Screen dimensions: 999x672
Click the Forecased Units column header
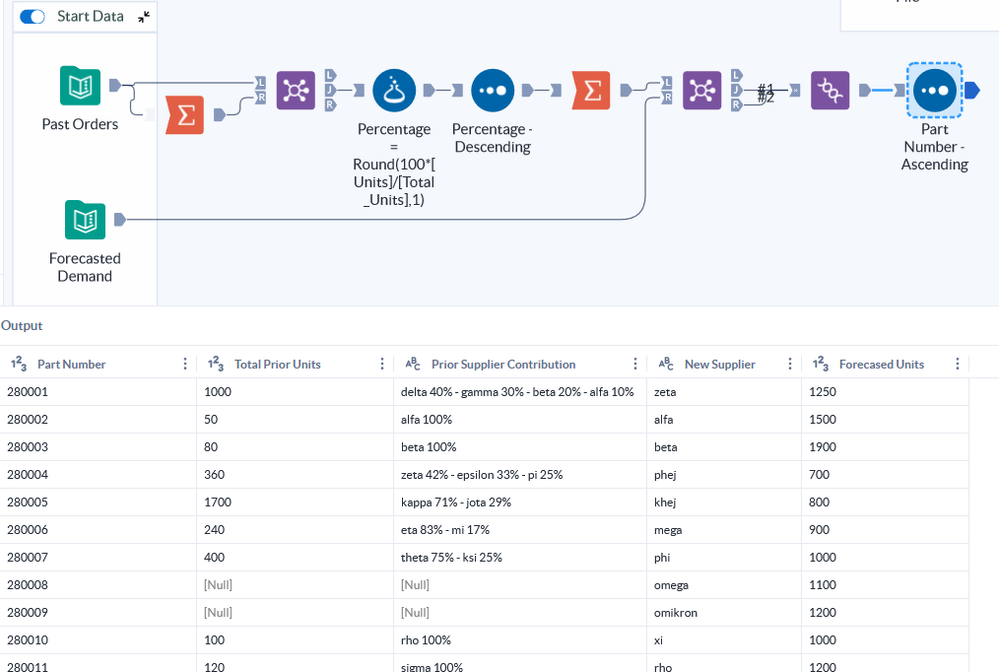point(881,364)
